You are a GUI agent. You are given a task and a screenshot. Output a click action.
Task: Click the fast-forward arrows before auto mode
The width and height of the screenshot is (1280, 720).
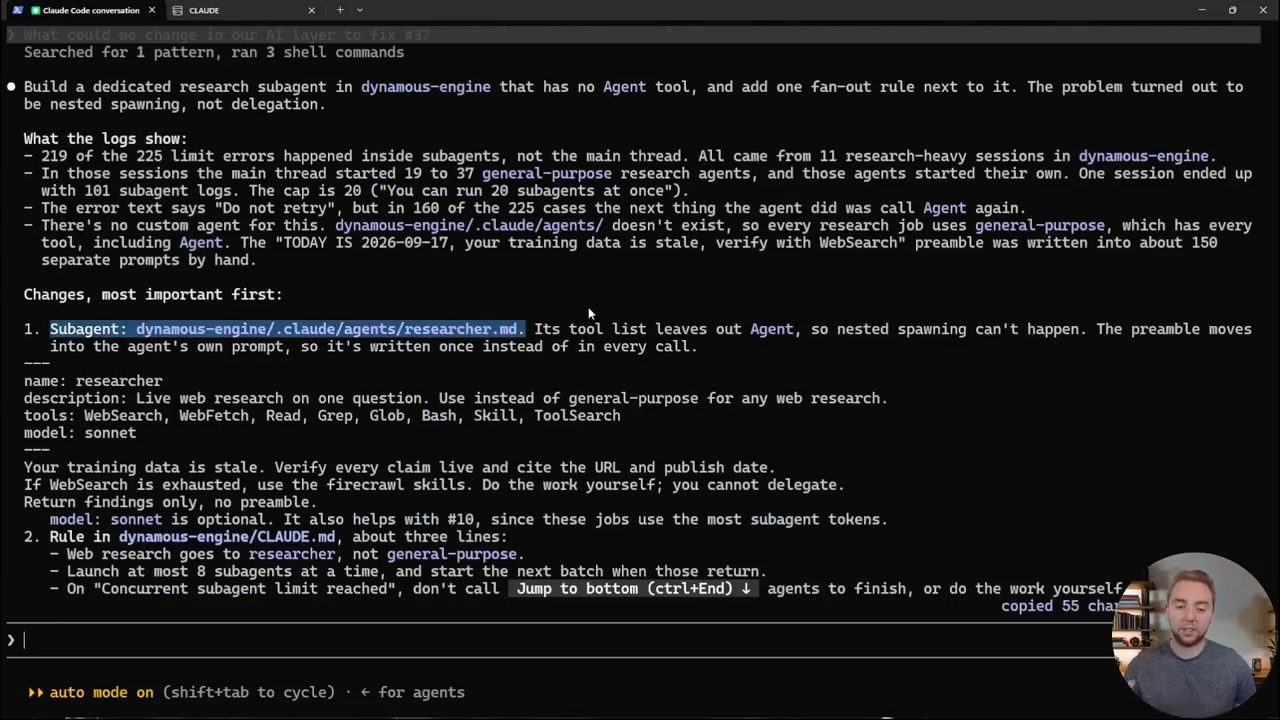[36, 692]
